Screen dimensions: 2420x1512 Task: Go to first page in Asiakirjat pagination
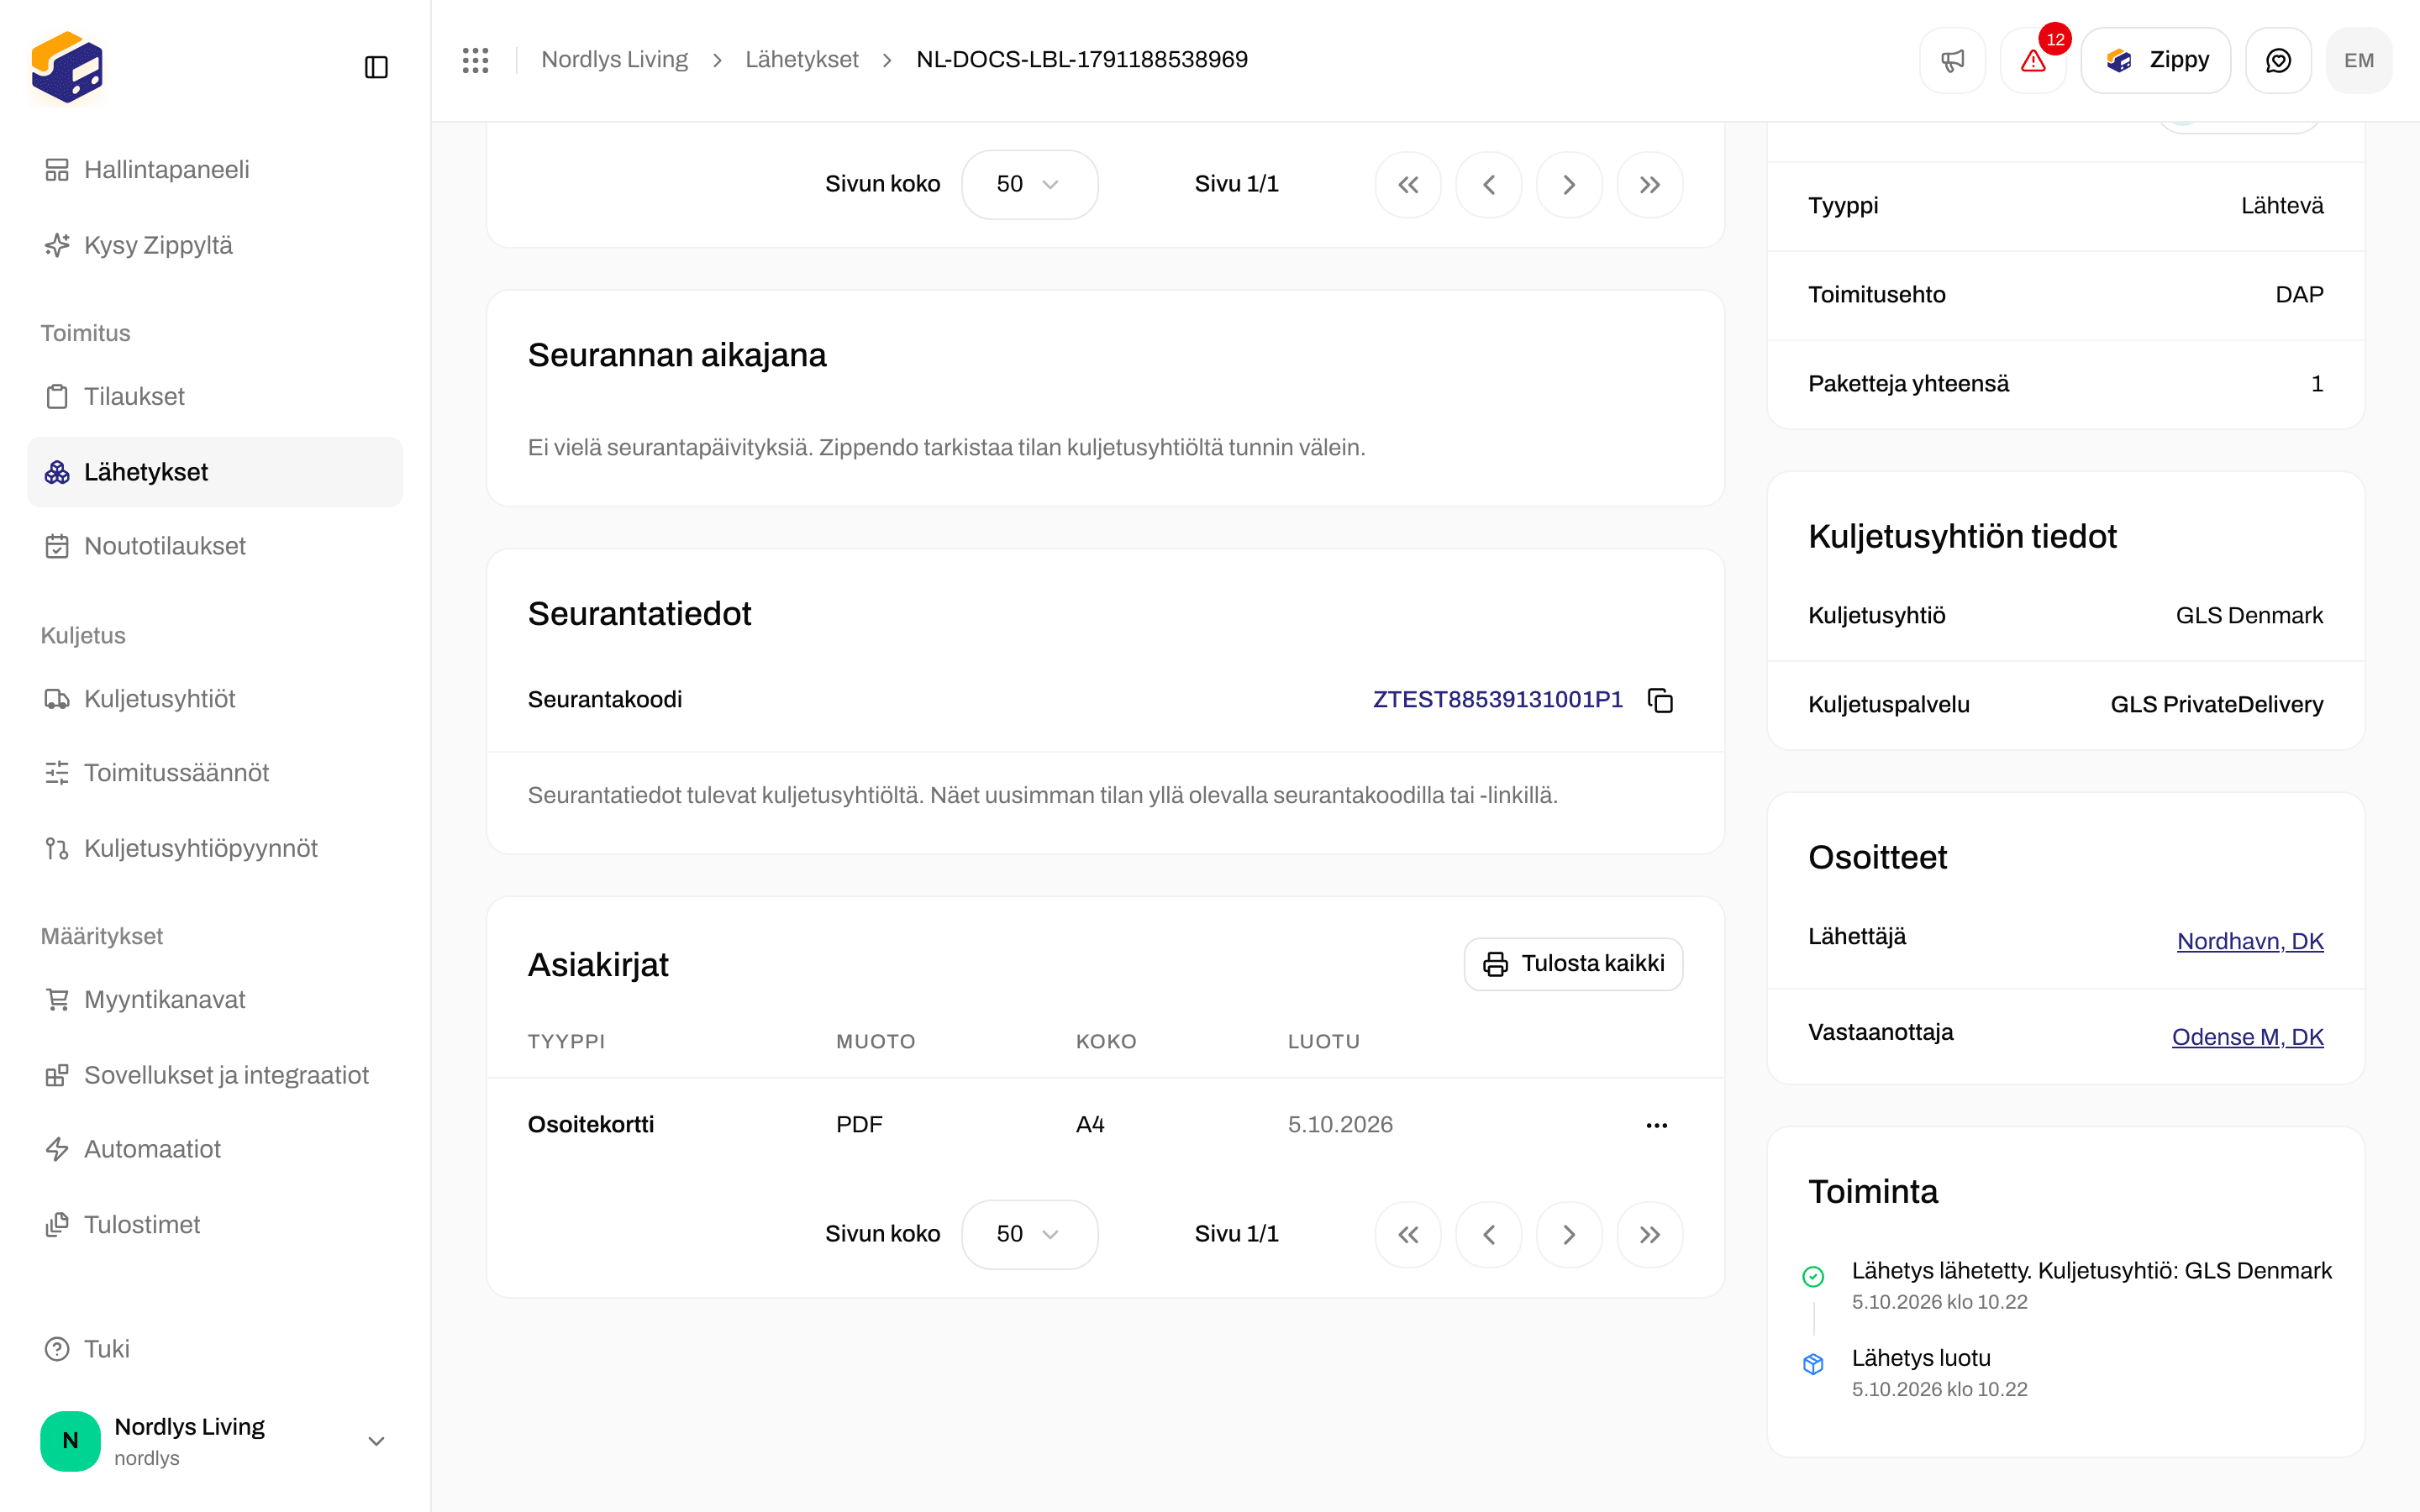1408,1234
